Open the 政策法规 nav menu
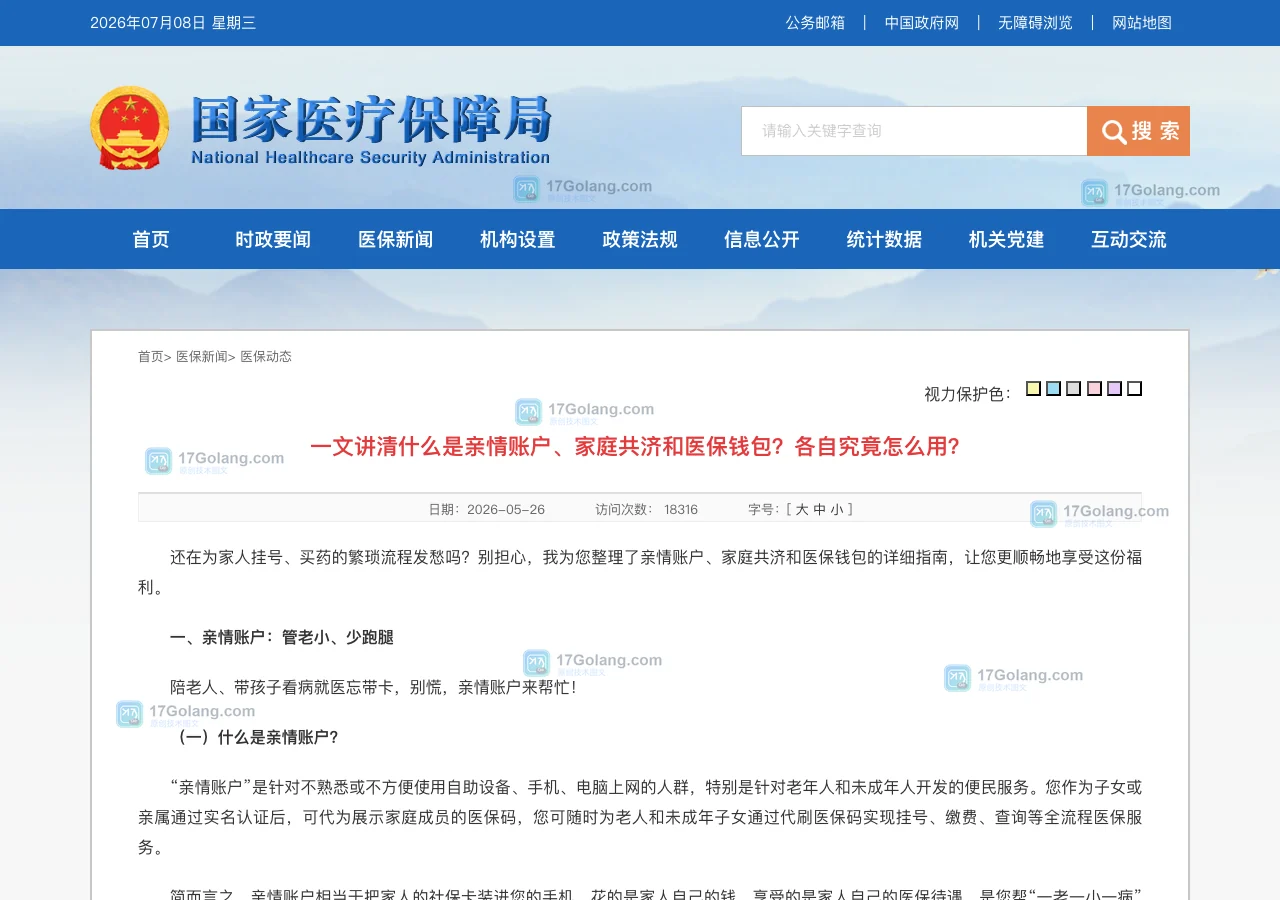1280x900 pixels. pyautogui.click(x=640, y=239)
